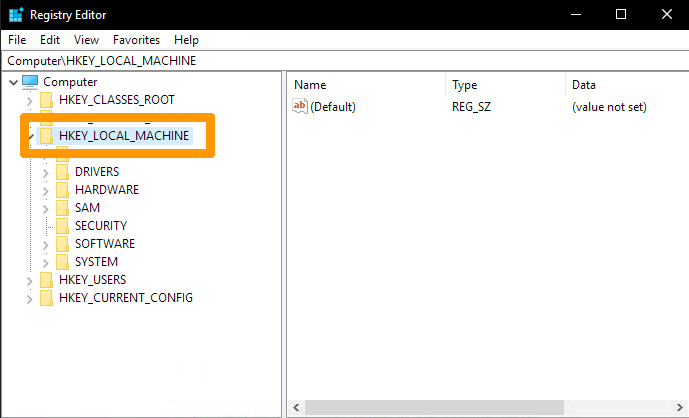The image size is (689, 418).
Task: Click the HARDWARE folder icon
Action: [63, 190]
